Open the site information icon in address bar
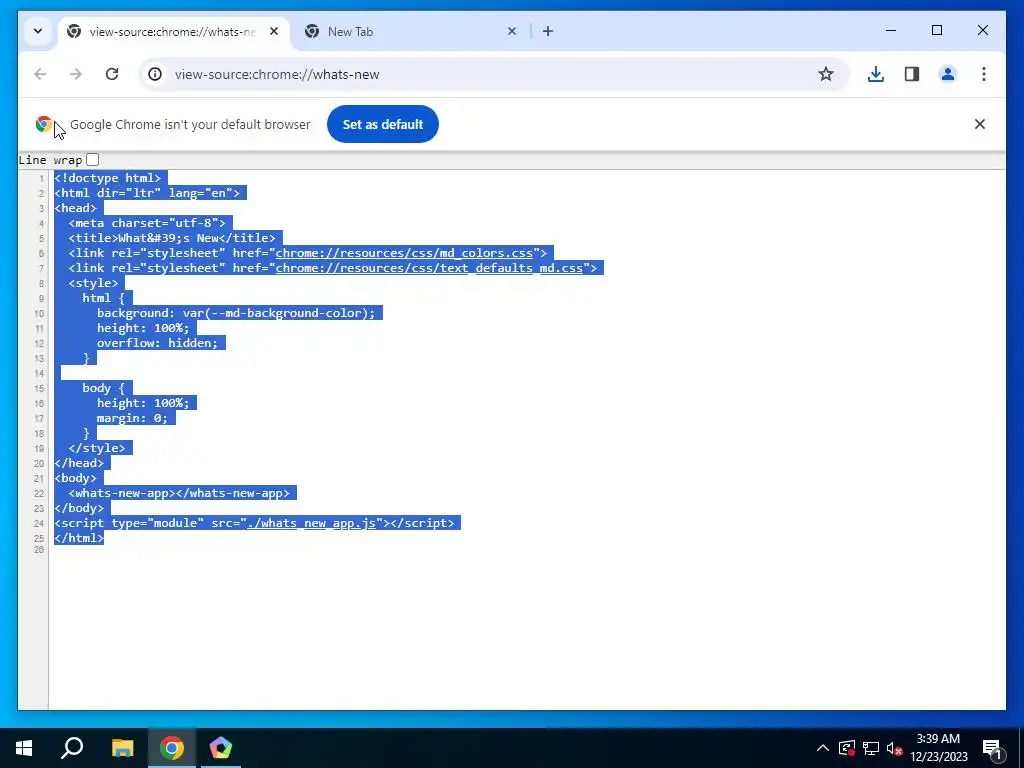The width and height of the screenshot is (1024, 768). point(155,74)
